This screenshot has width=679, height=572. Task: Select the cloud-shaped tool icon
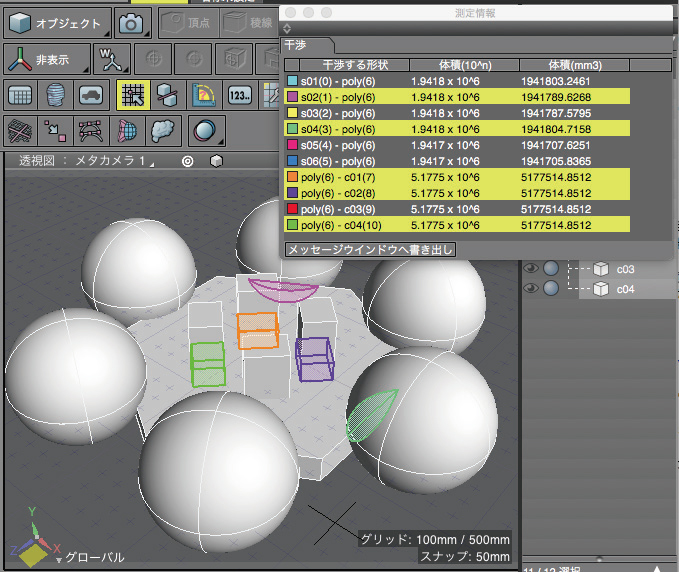164,130
